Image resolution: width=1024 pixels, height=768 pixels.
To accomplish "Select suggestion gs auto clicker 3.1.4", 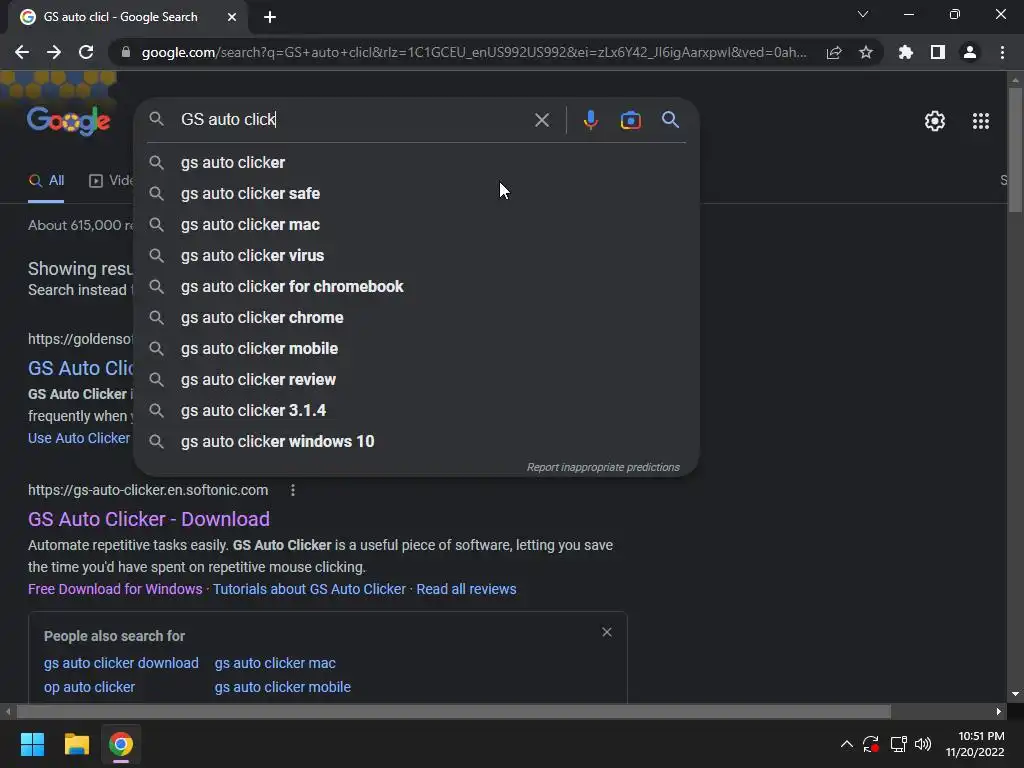I will [x=416, y=411].
